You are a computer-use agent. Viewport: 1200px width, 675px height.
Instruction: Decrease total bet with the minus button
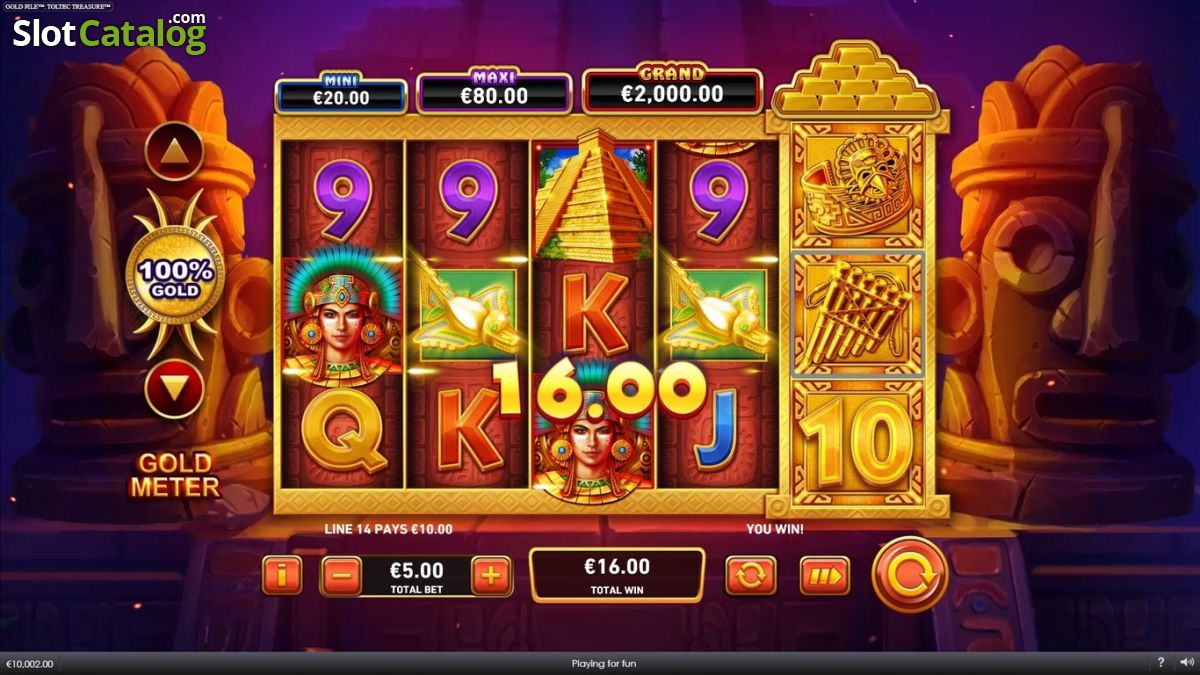(341, 576)
